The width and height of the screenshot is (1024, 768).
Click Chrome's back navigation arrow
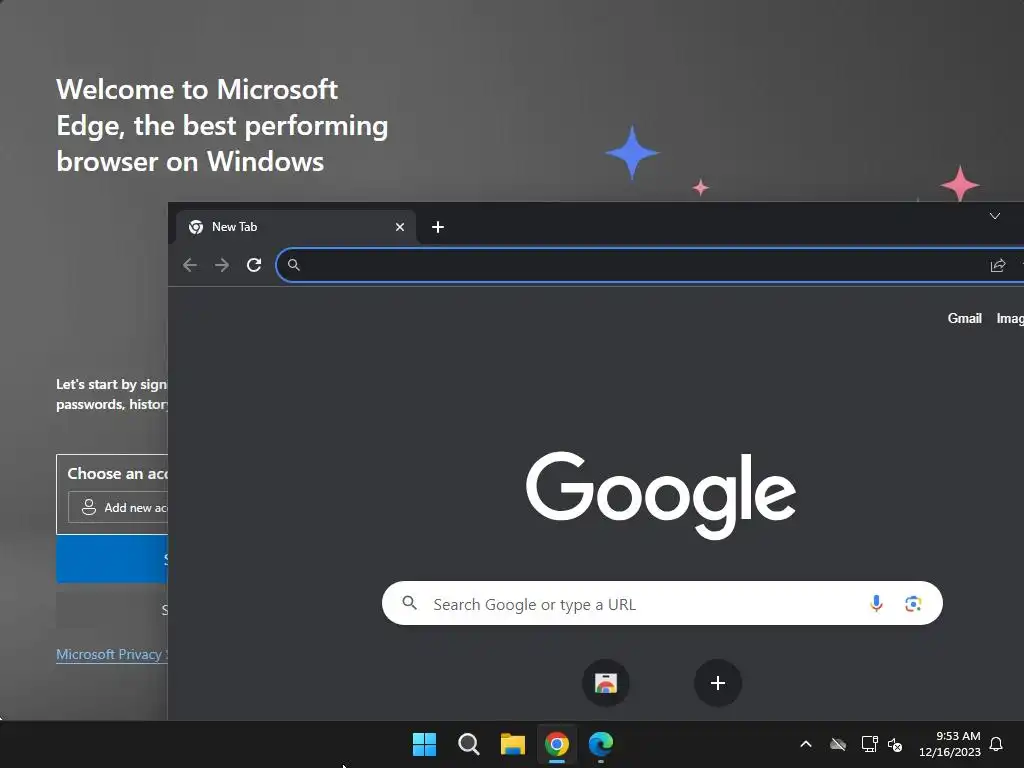(190, 265)
